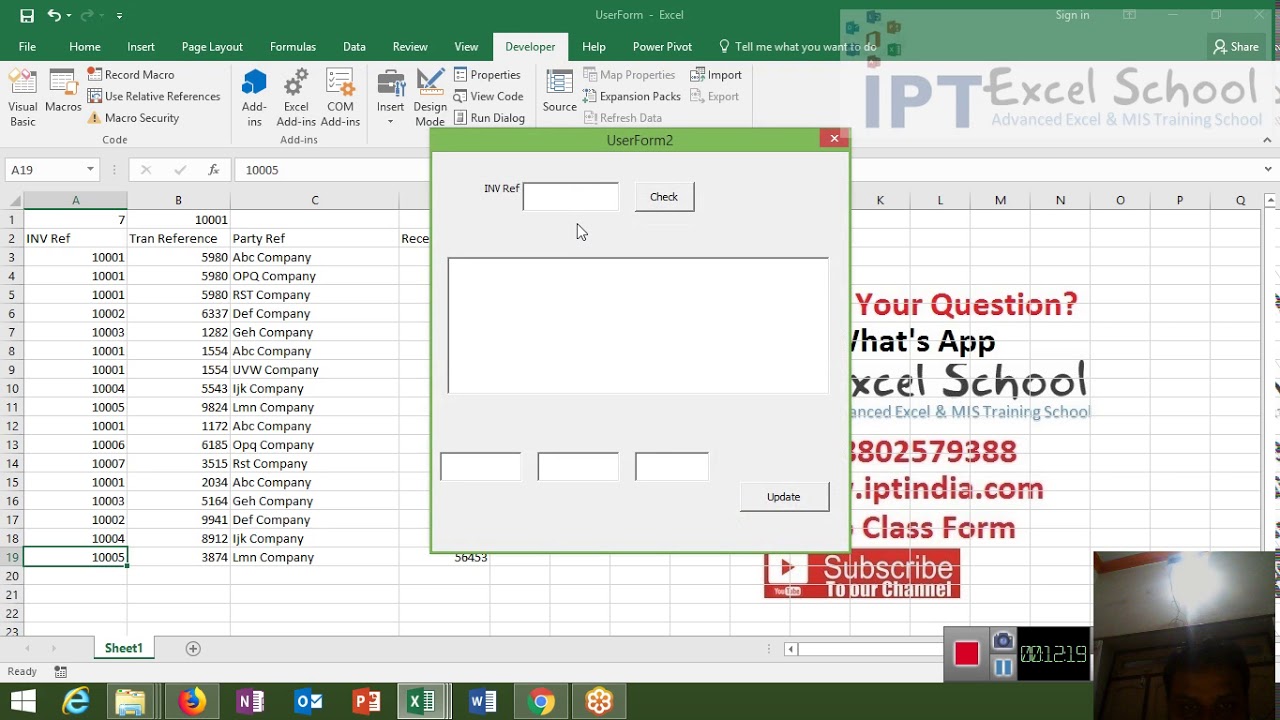
Task: Open PowerPoint from the taskbar
Action: tap(366, 702)
